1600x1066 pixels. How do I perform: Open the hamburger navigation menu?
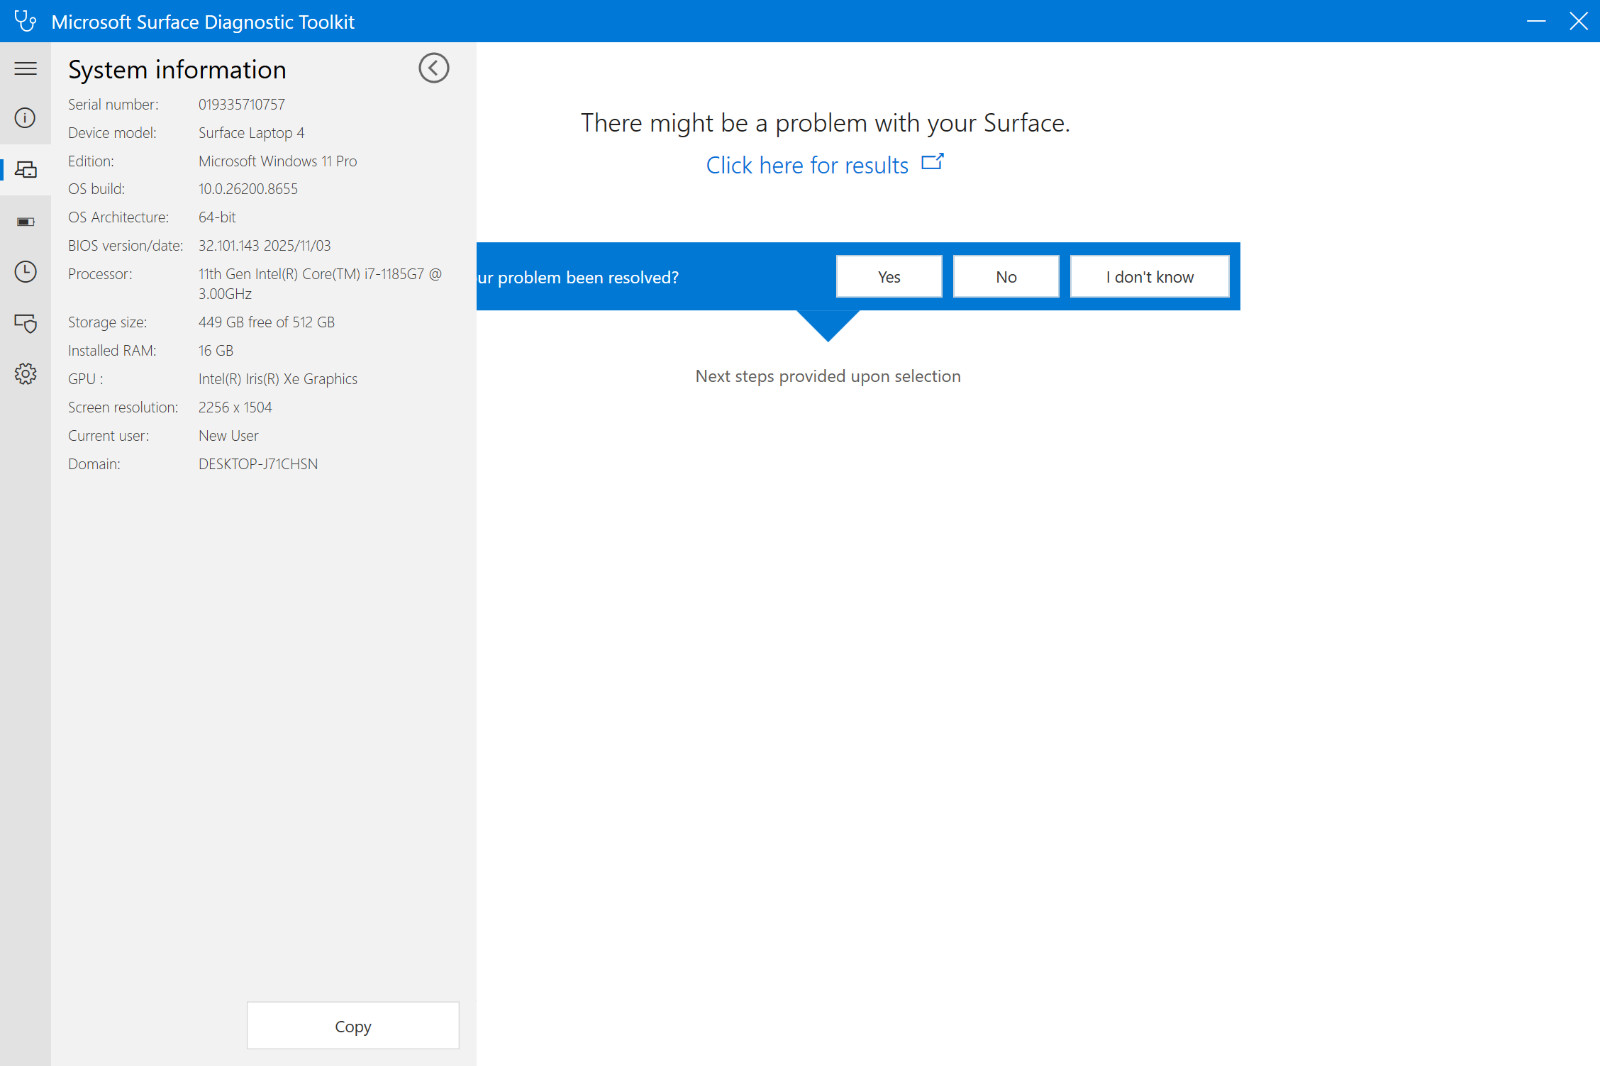coord(25,69)
